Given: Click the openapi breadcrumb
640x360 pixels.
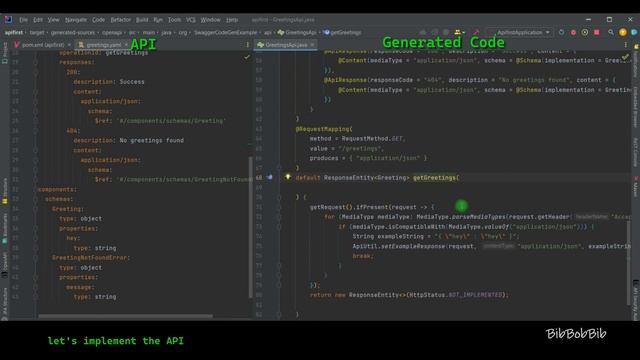Looking at the screenshot, I should 112,33.
